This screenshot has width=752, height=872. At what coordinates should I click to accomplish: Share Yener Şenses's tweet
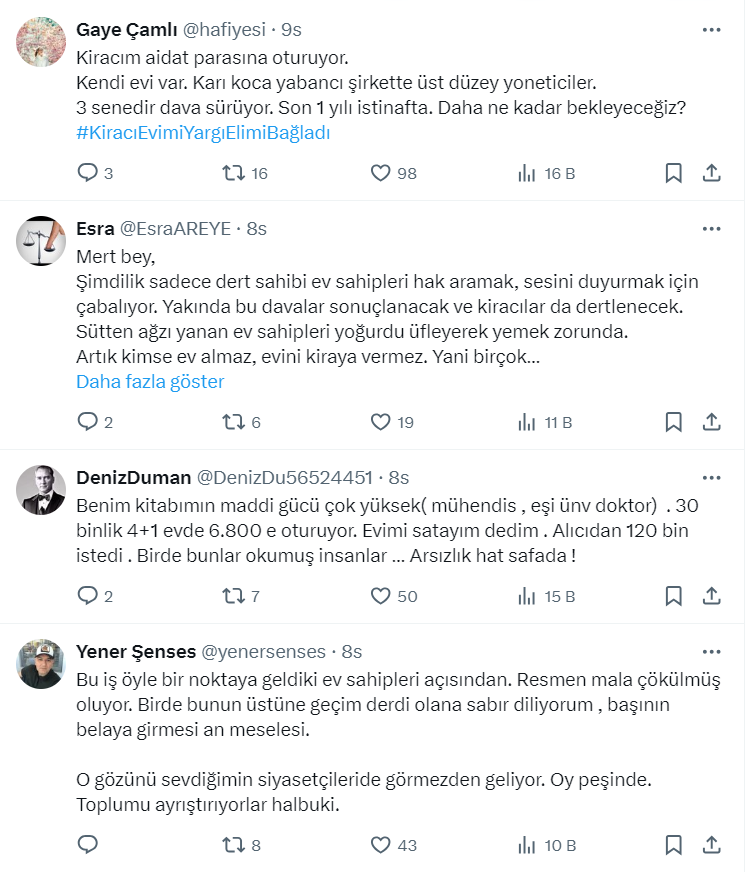[x=711, y=845]
